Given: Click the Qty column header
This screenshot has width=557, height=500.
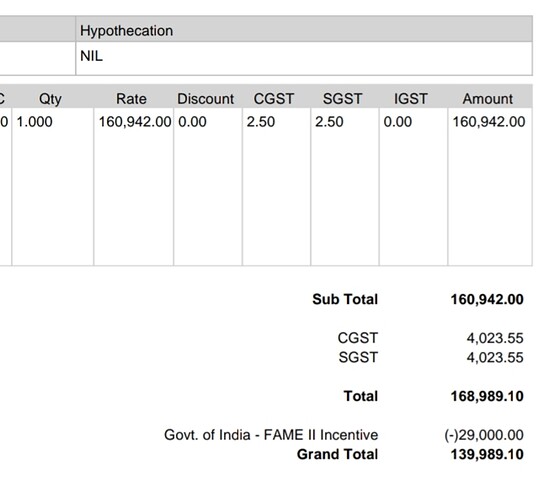Looking at the screenshot, I should pos(50,99).
